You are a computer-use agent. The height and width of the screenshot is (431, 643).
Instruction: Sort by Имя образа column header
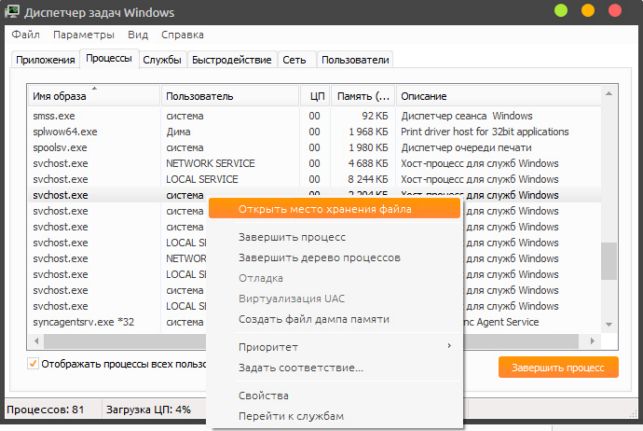pyautogui.click(x=94, y=96)
